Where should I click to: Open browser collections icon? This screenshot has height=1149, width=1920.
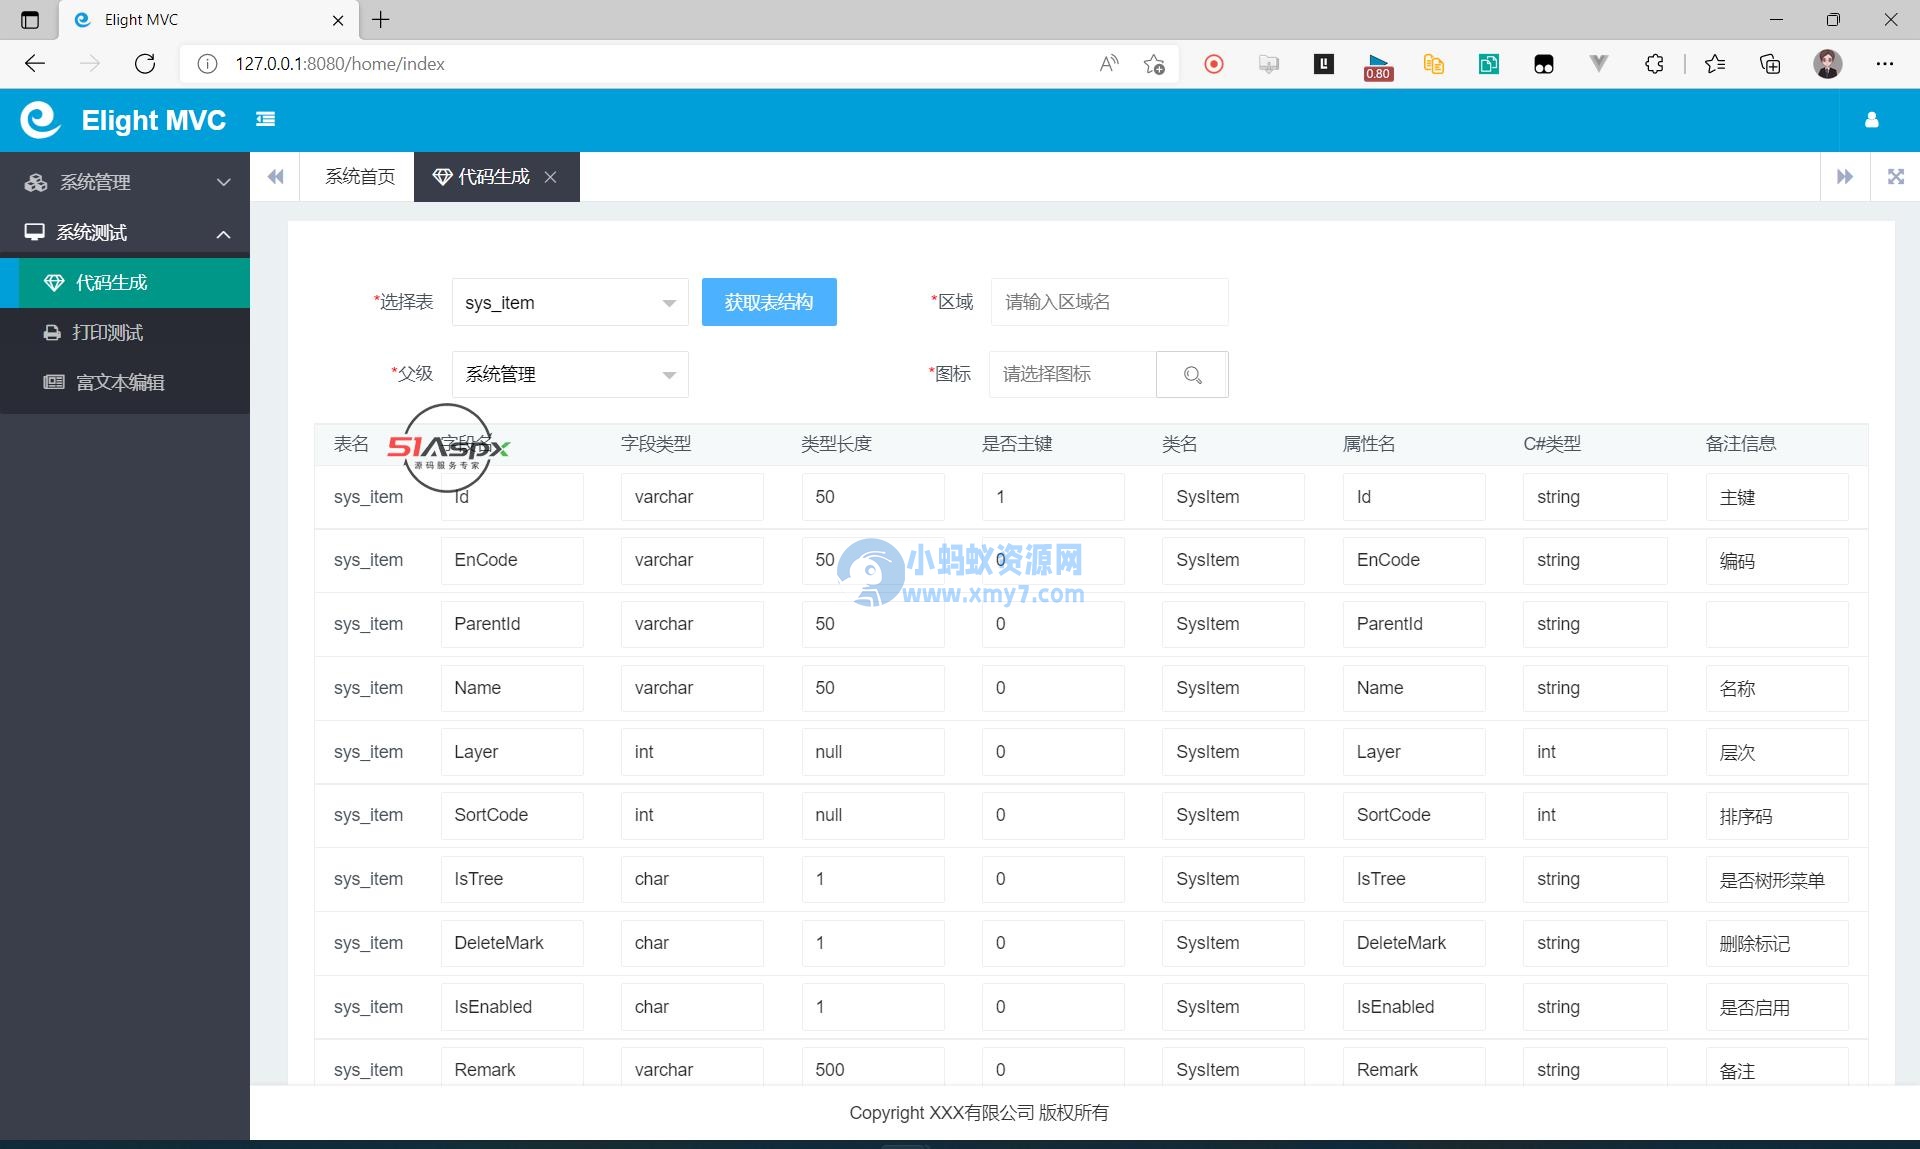[x=1770, y=64]
